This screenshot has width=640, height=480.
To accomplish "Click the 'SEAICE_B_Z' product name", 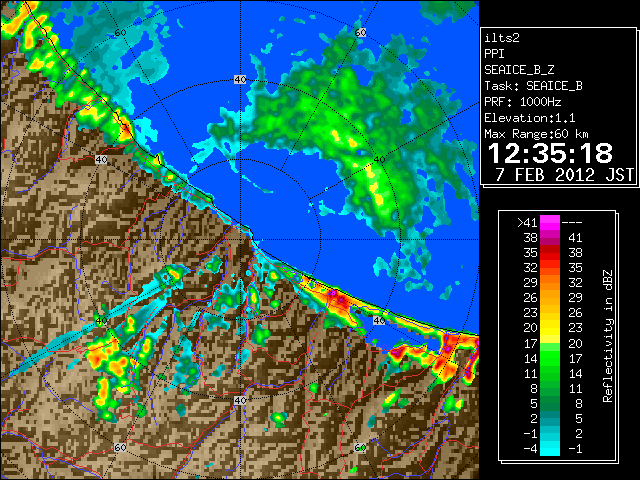I will (x=519, y=70).
